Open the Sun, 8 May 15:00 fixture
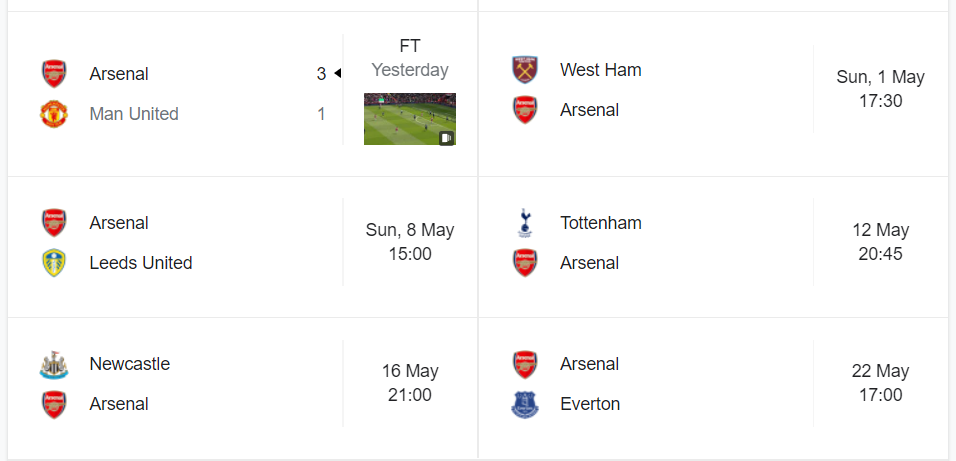Screen dimensions: 956x461 [x=410, y=242]
